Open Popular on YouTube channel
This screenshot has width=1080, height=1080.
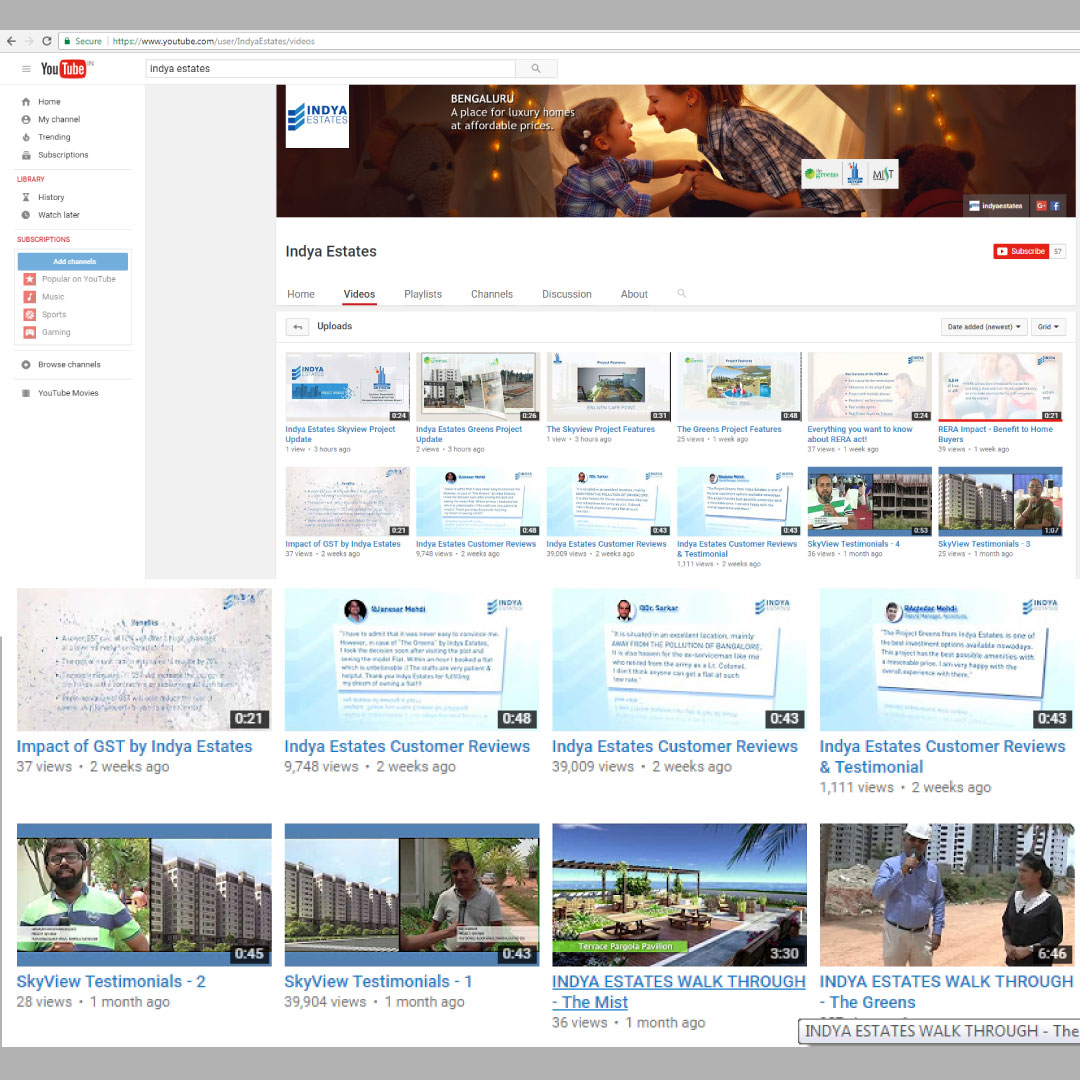(79, 279)
